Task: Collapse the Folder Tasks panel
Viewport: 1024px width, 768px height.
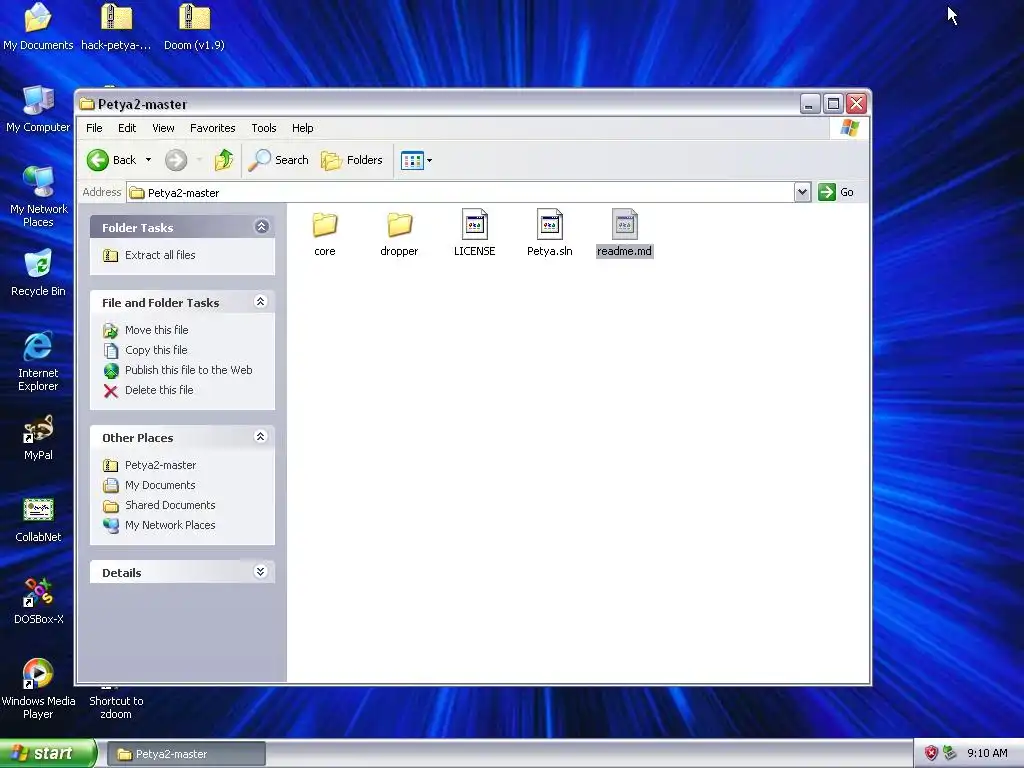Action: tap(261, 227)
